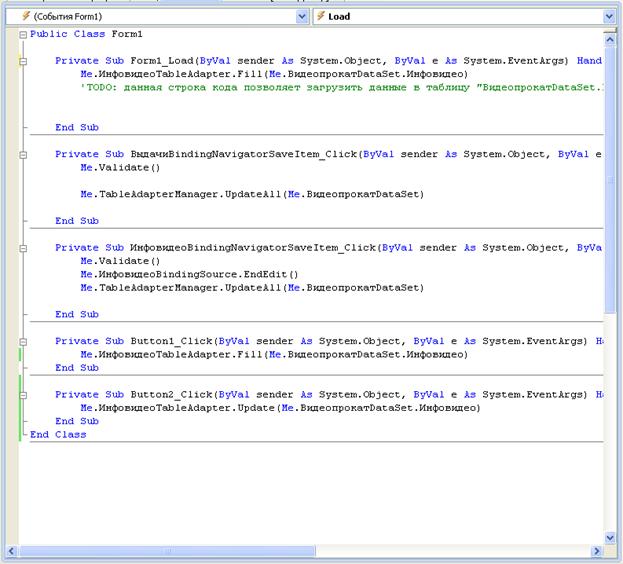
Task: Click Me.Validate() in the Выдачи save handler
Action: (x=120, y=168)
